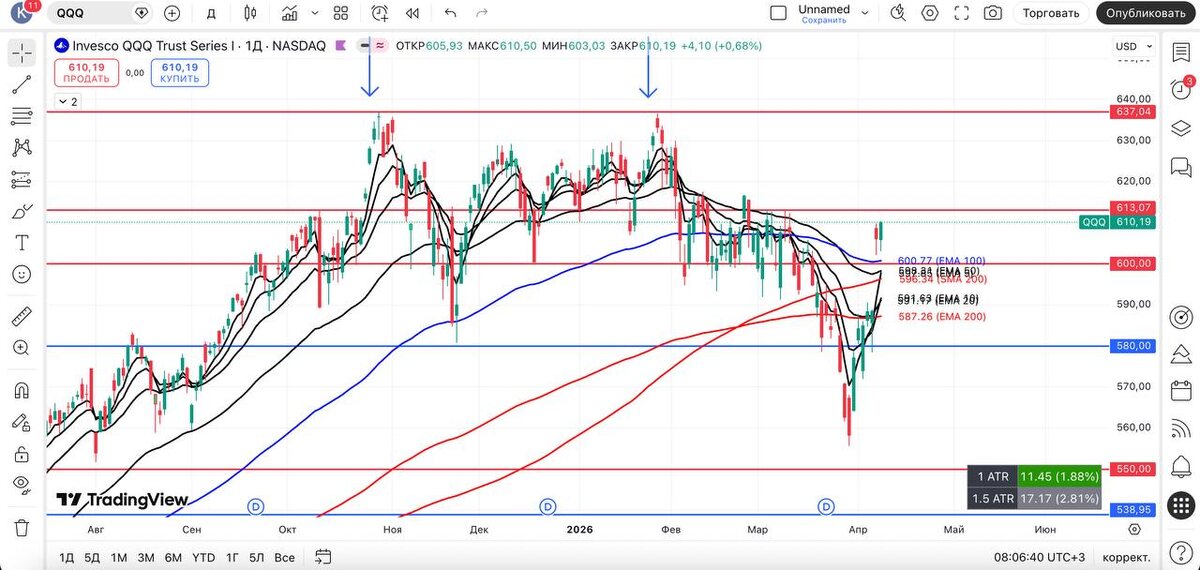Open the patterns drawing tools

tap(21, 147)
